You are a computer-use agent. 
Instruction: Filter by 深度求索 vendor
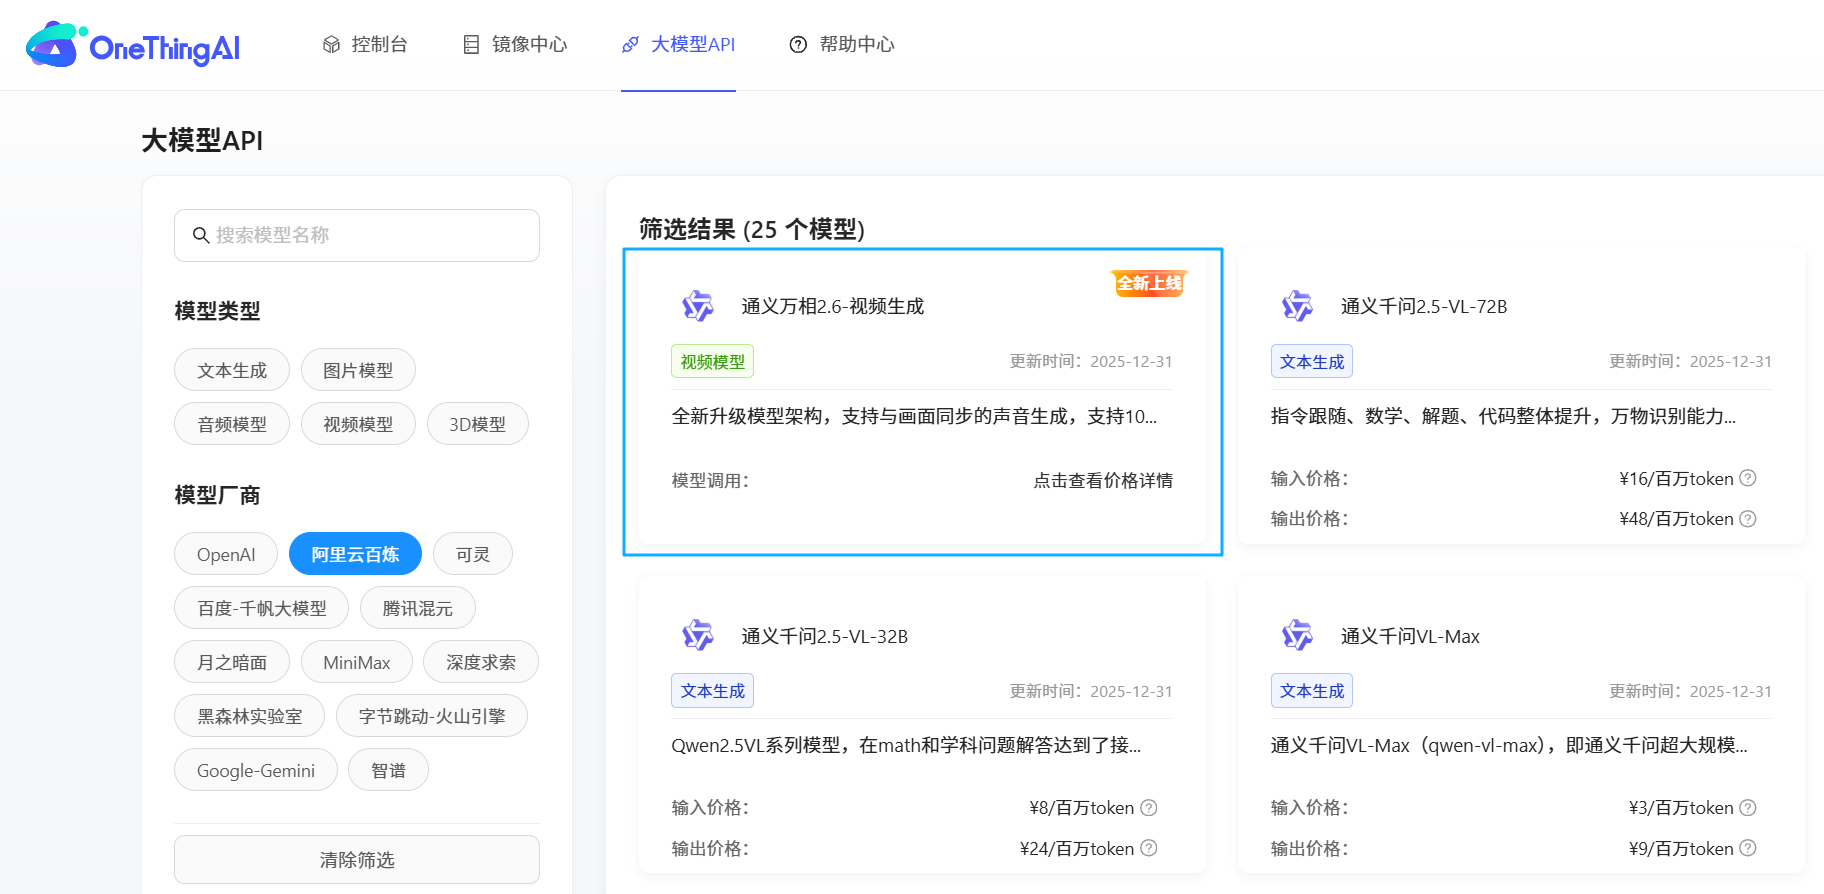tap(481, 662)
